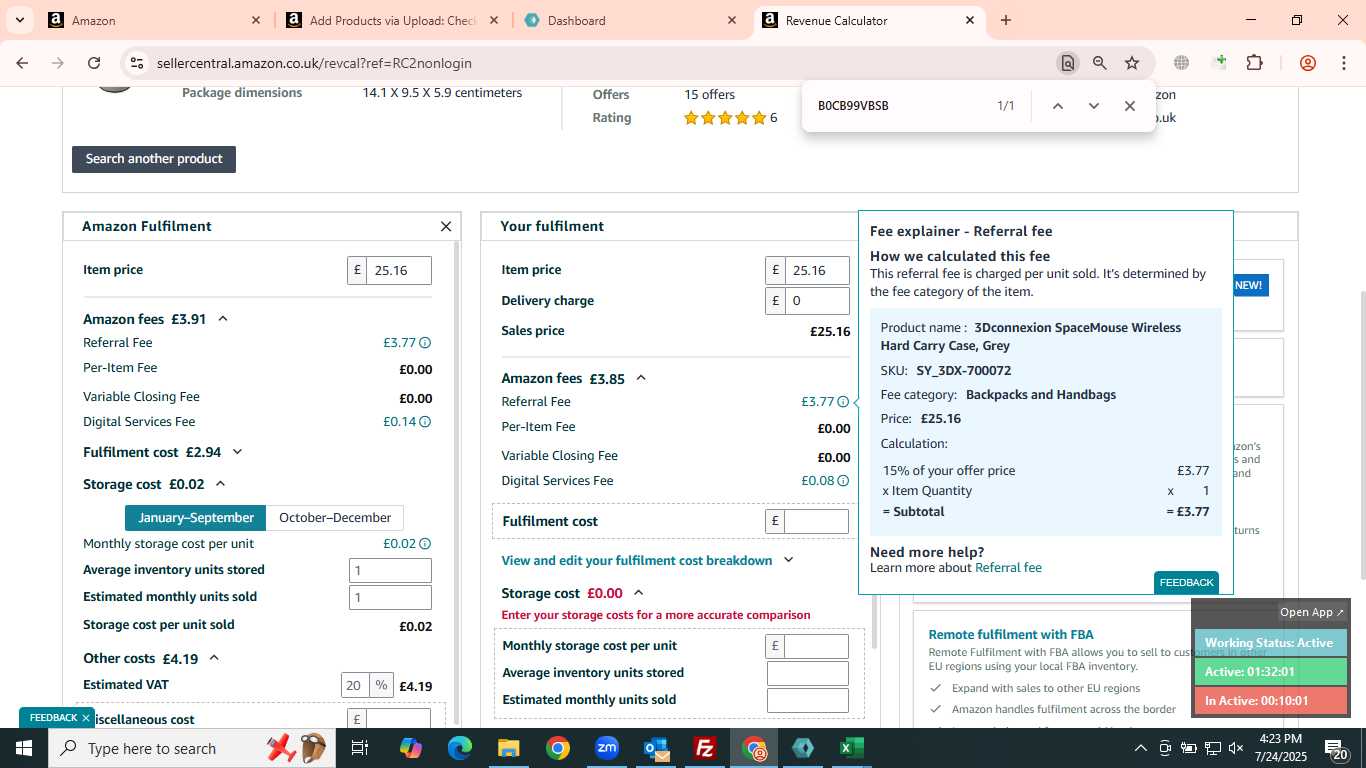Show hidden system tray icons
Image resolution: width=1366 pixels, height=768 pixels.
(x=1140, y=749)
